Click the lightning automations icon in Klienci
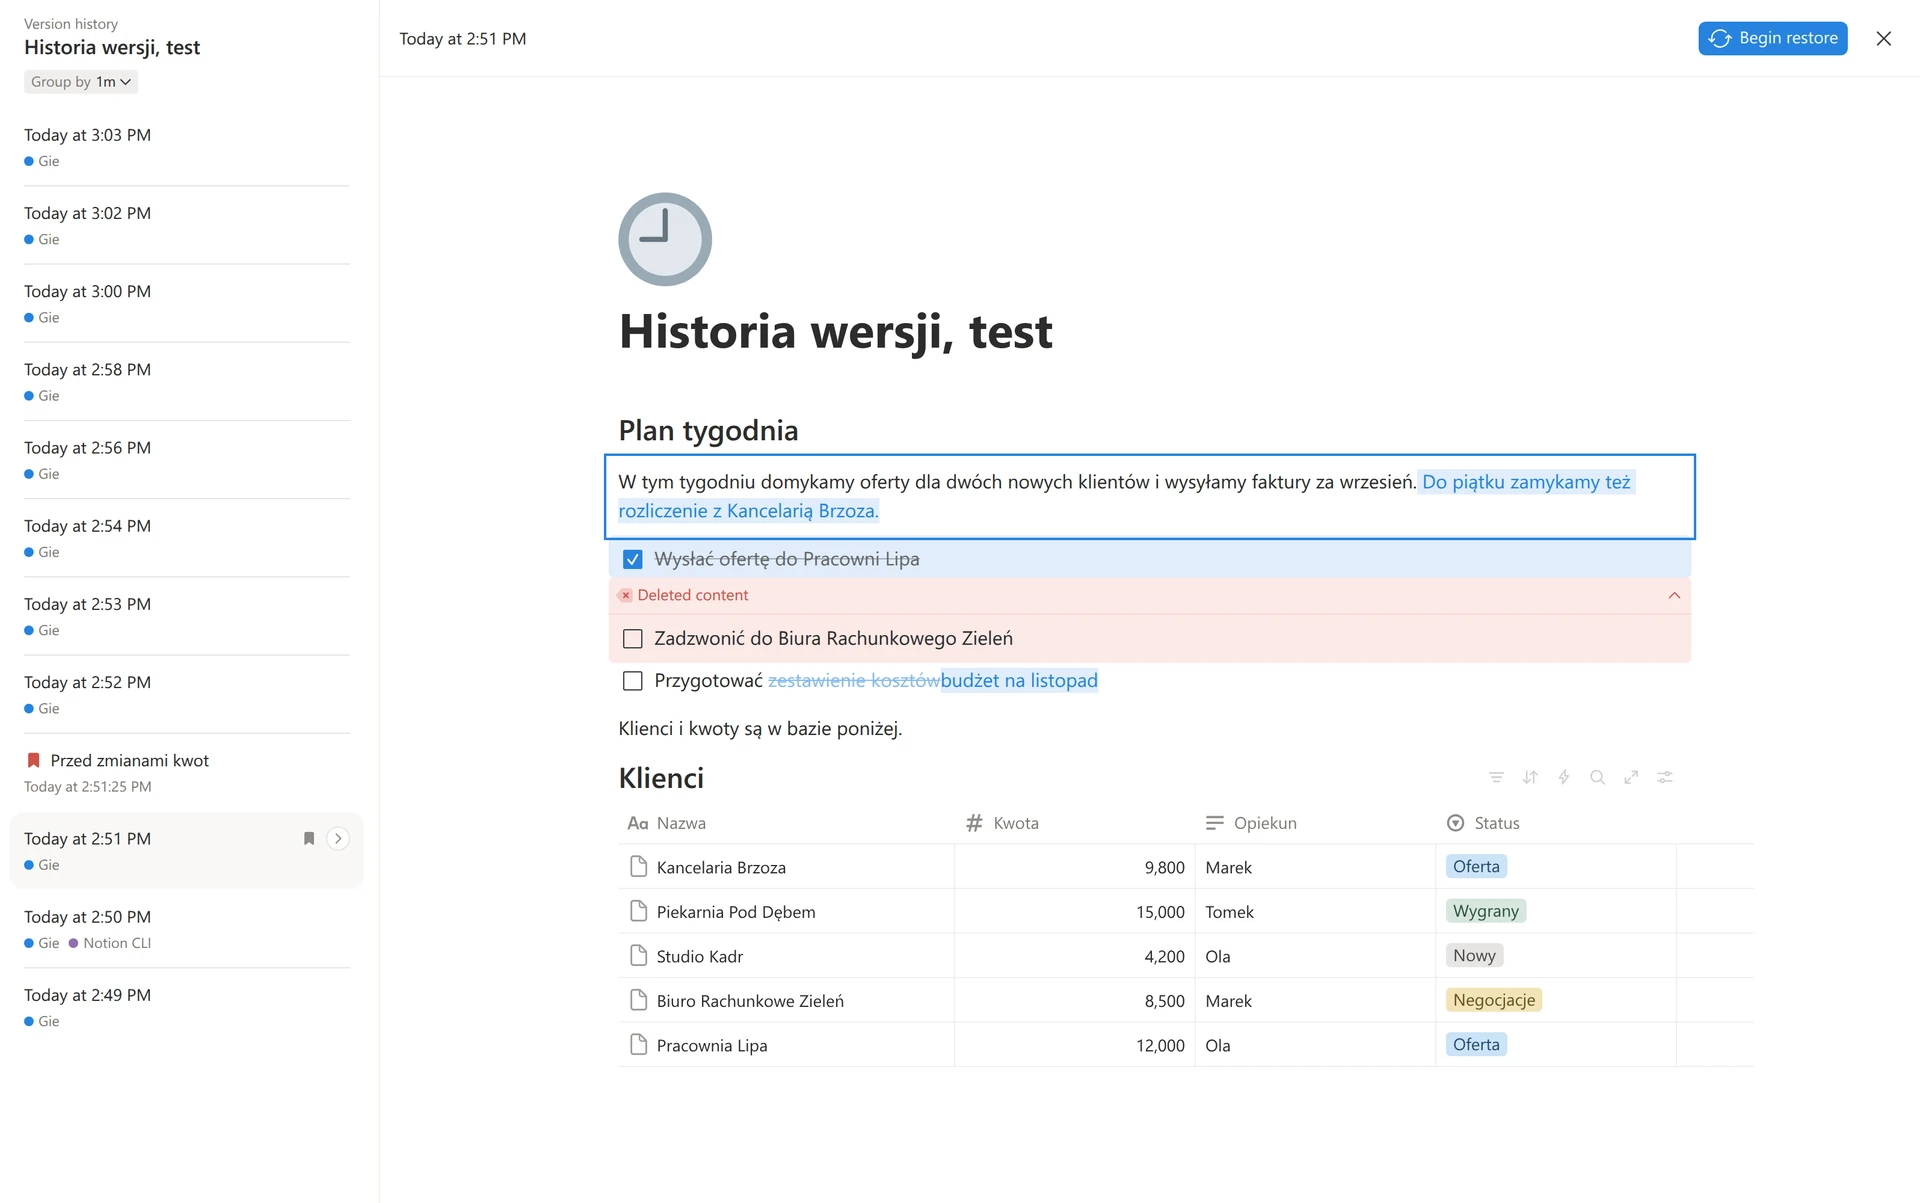The image size is (1920, 1203). 1564,777
